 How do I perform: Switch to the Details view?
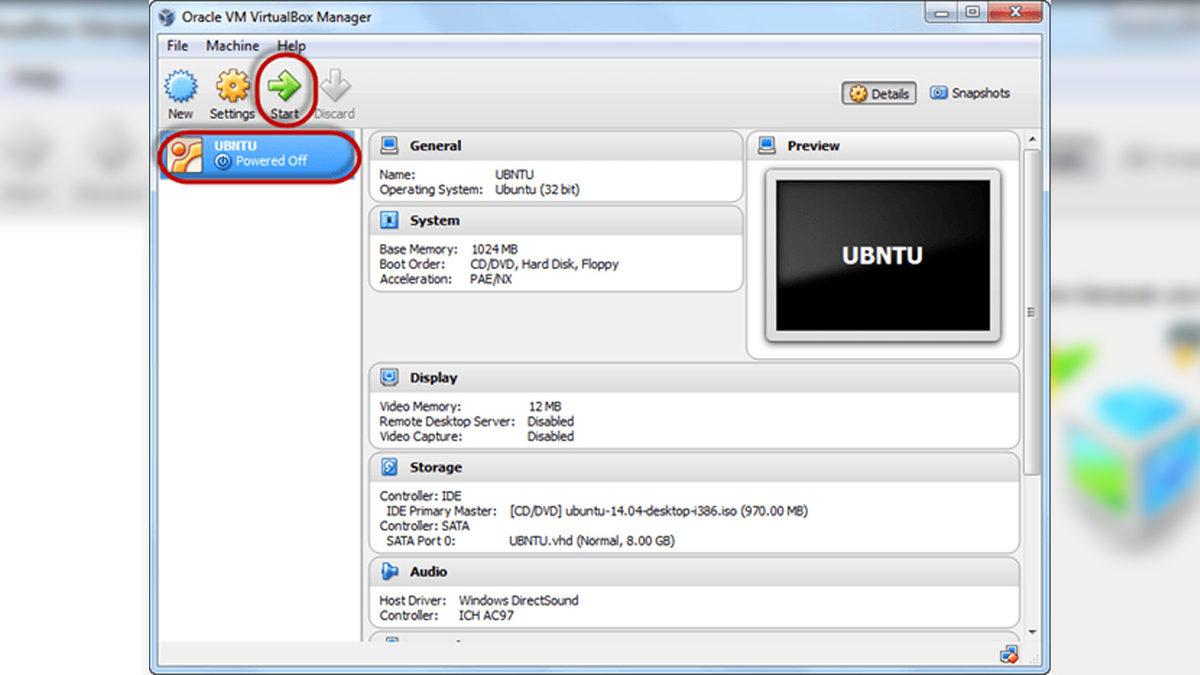(x=878, y=93)
